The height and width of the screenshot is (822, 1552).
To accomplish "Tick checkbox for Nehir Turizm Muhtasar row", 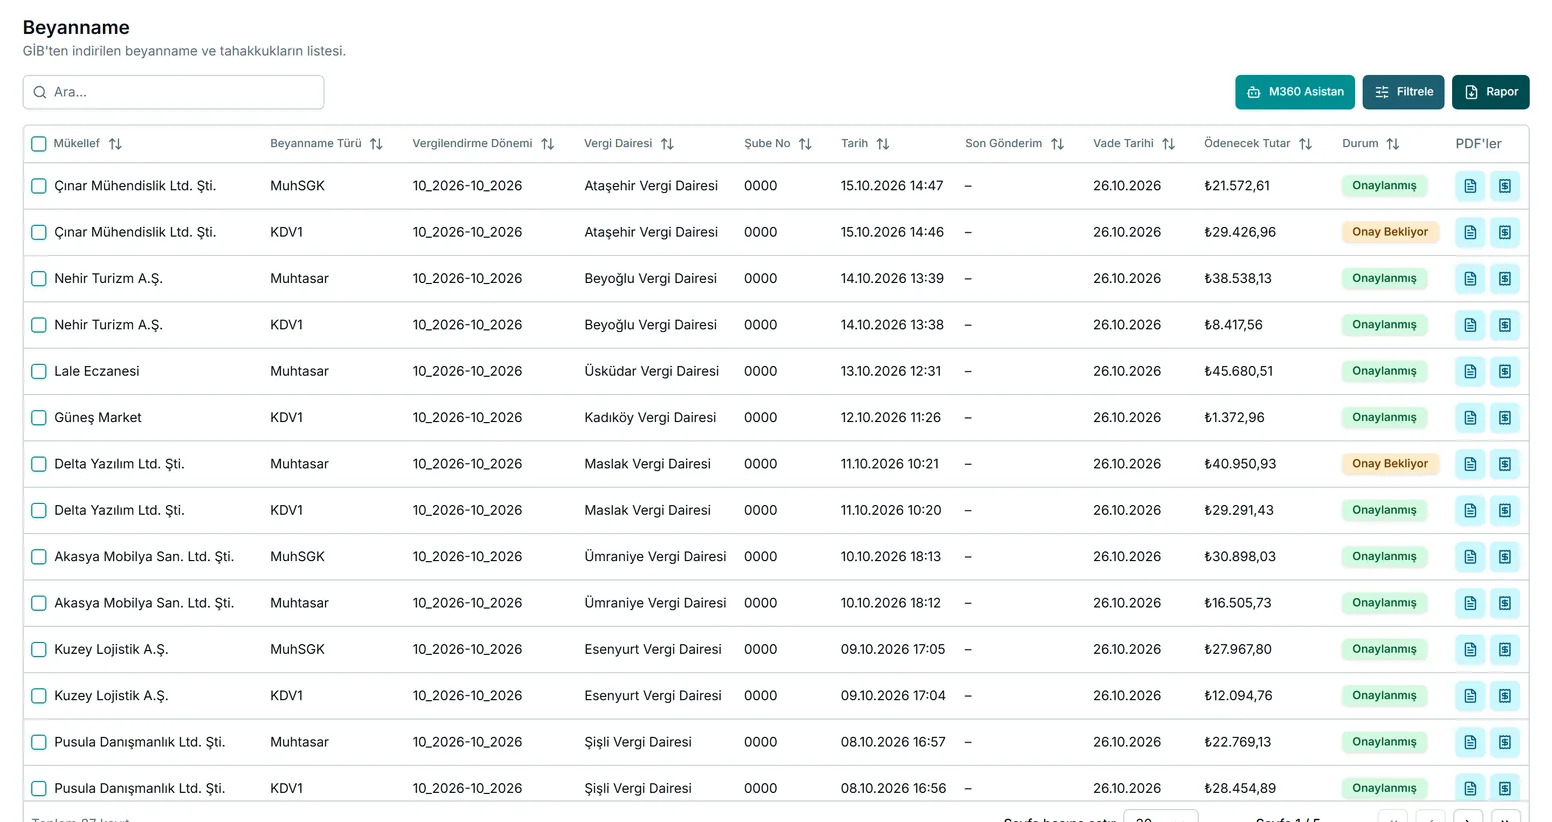I will click(x=39, y=279).
